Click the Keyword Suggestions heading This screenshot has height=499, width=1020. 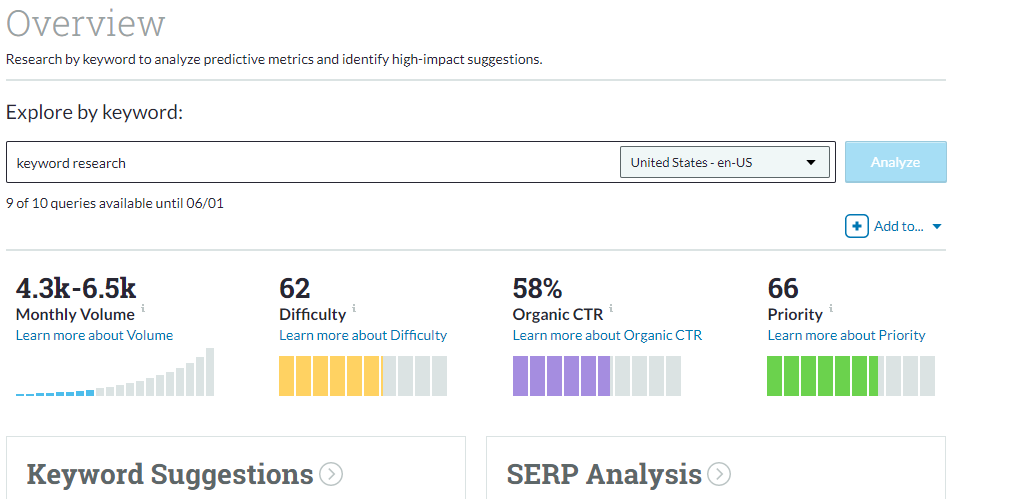tap(170, 474)
